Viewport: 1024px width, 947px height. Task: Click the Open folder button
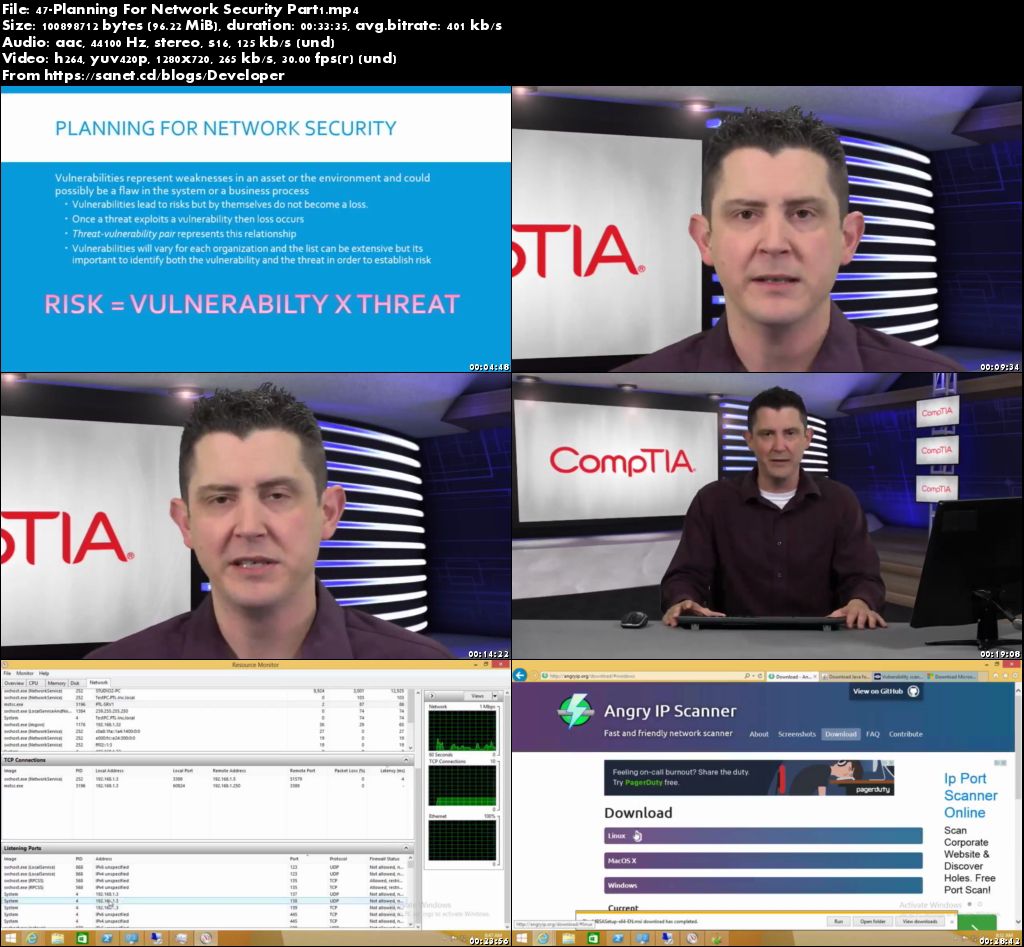point(873,922)
